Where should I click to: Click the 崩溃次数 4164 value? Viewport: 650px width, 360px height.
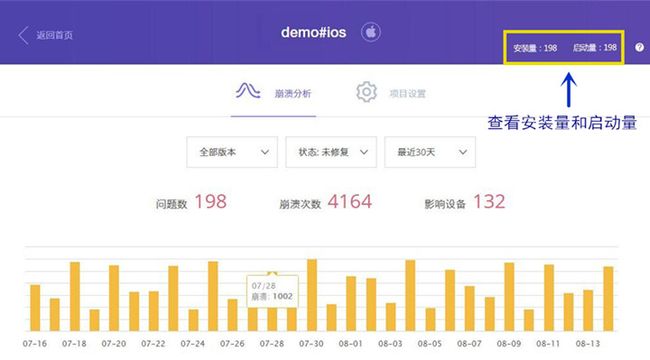349,202
